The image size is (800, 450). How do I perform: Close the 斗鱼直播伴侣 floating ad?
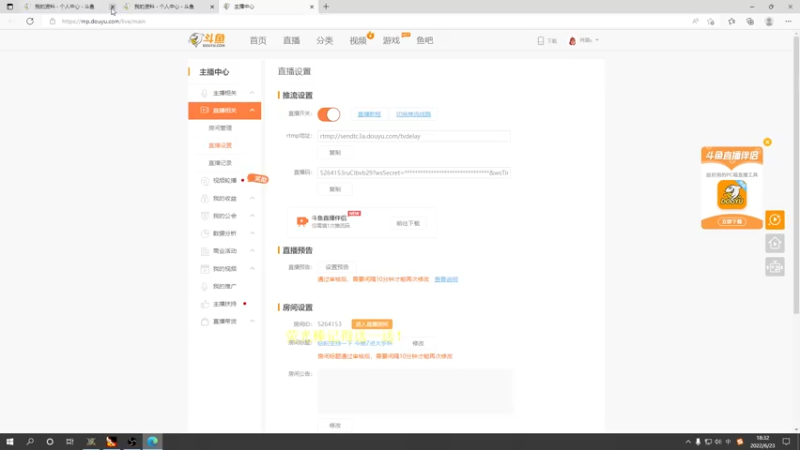pyautogui.click(x=767, y=142)
